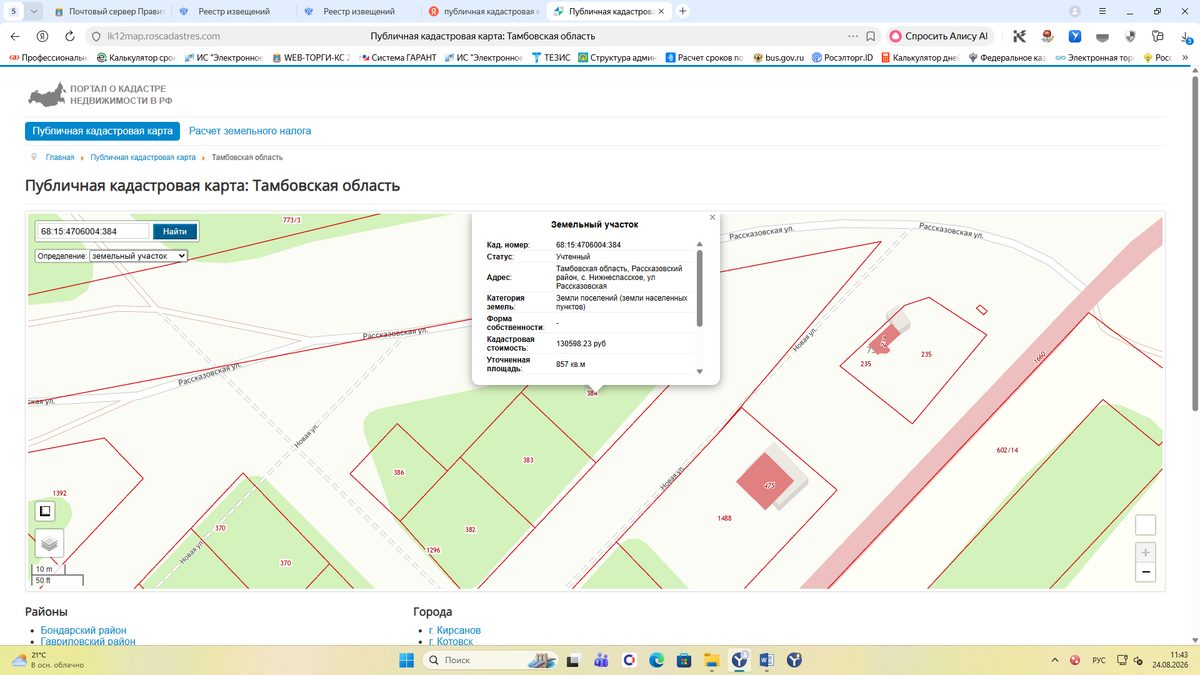Open the map layers stack icon
1200x675 pixels.
click(x=49, y=544)
